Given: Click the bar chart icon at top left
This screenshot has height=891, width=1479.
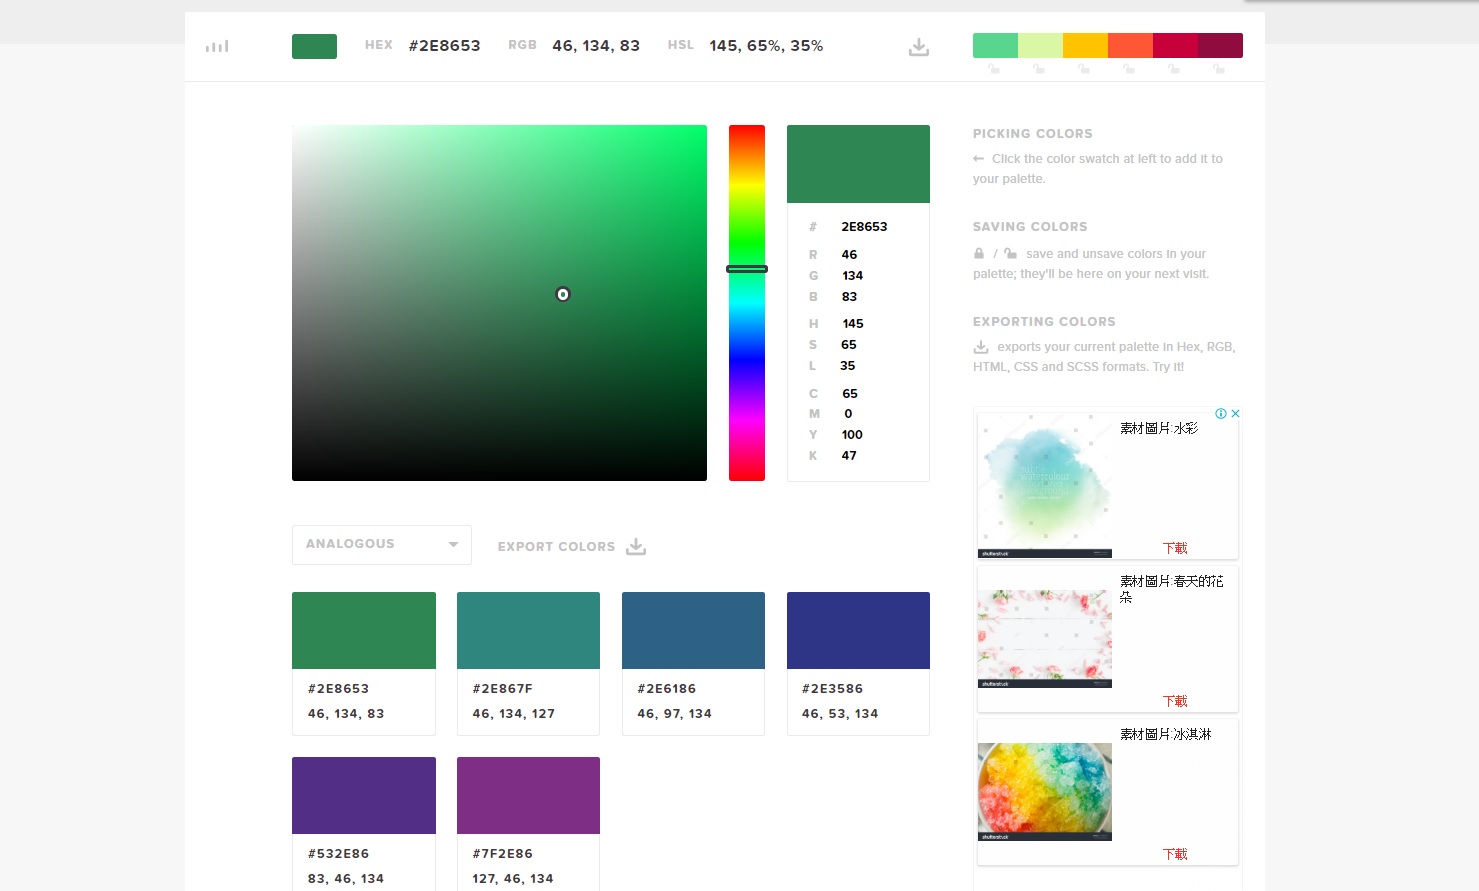Looking at the screenshot, I should [x=217, y=46].
